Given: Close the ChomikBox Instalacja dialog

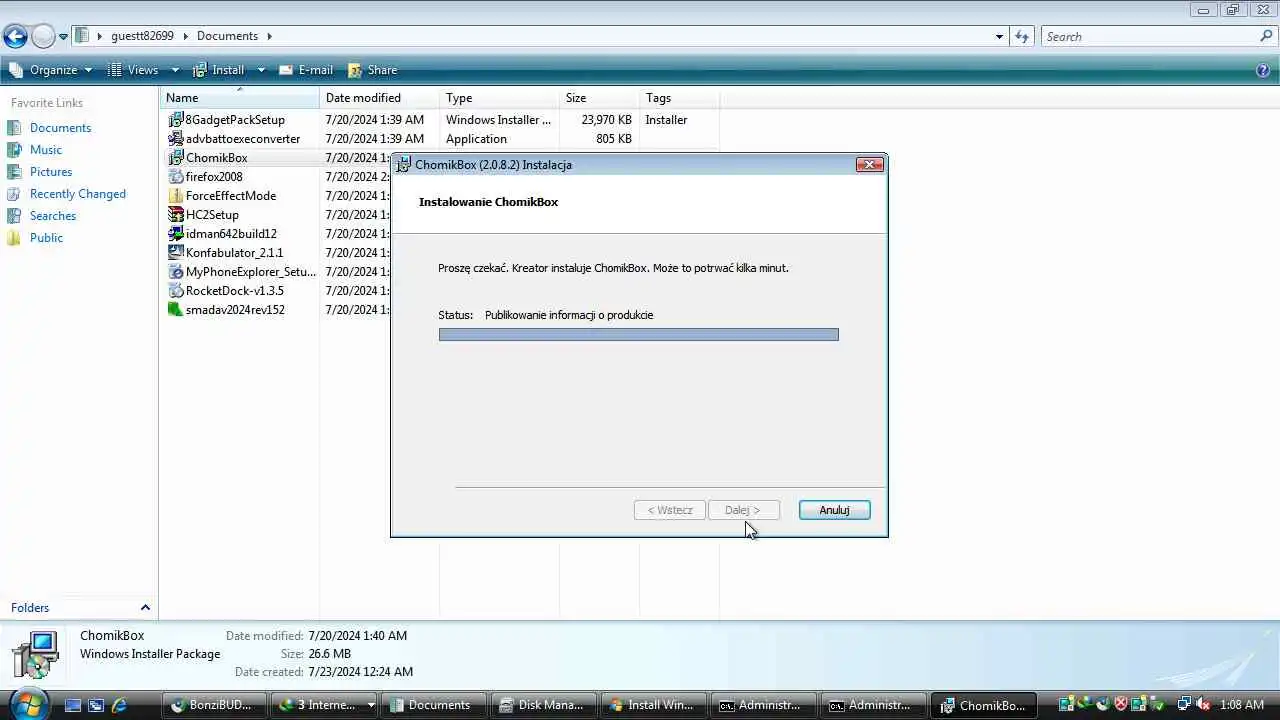Looking at the screenshot, I should tap(870, 165).
